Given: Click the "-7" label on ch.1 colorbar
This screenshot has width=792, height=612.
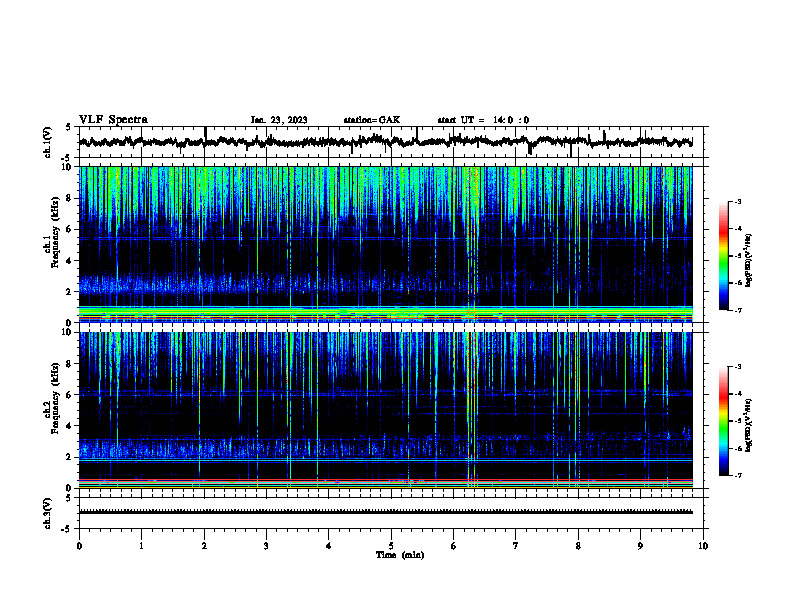Looking at the screenshot, I should pos(738,310).
